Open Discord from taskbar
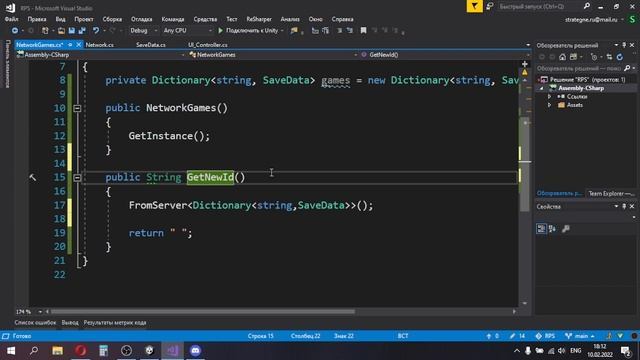The height and width of the screenshot is (360, 640). [196, 351]
